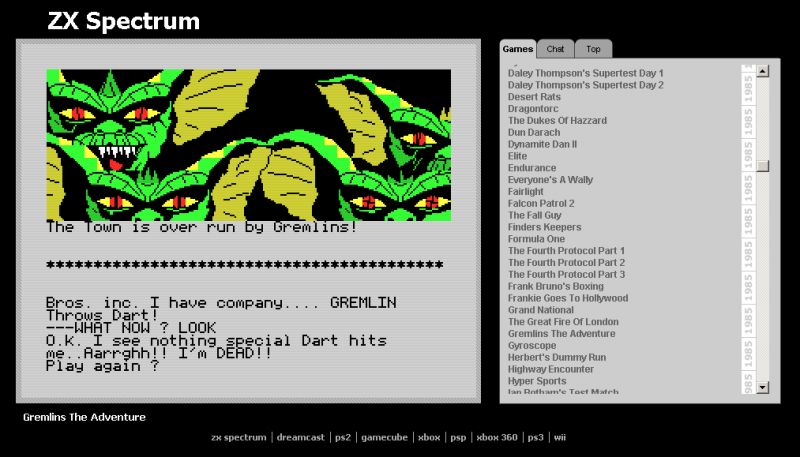Select The Fourth Protocol Part 2

click(x=566, y=262)
